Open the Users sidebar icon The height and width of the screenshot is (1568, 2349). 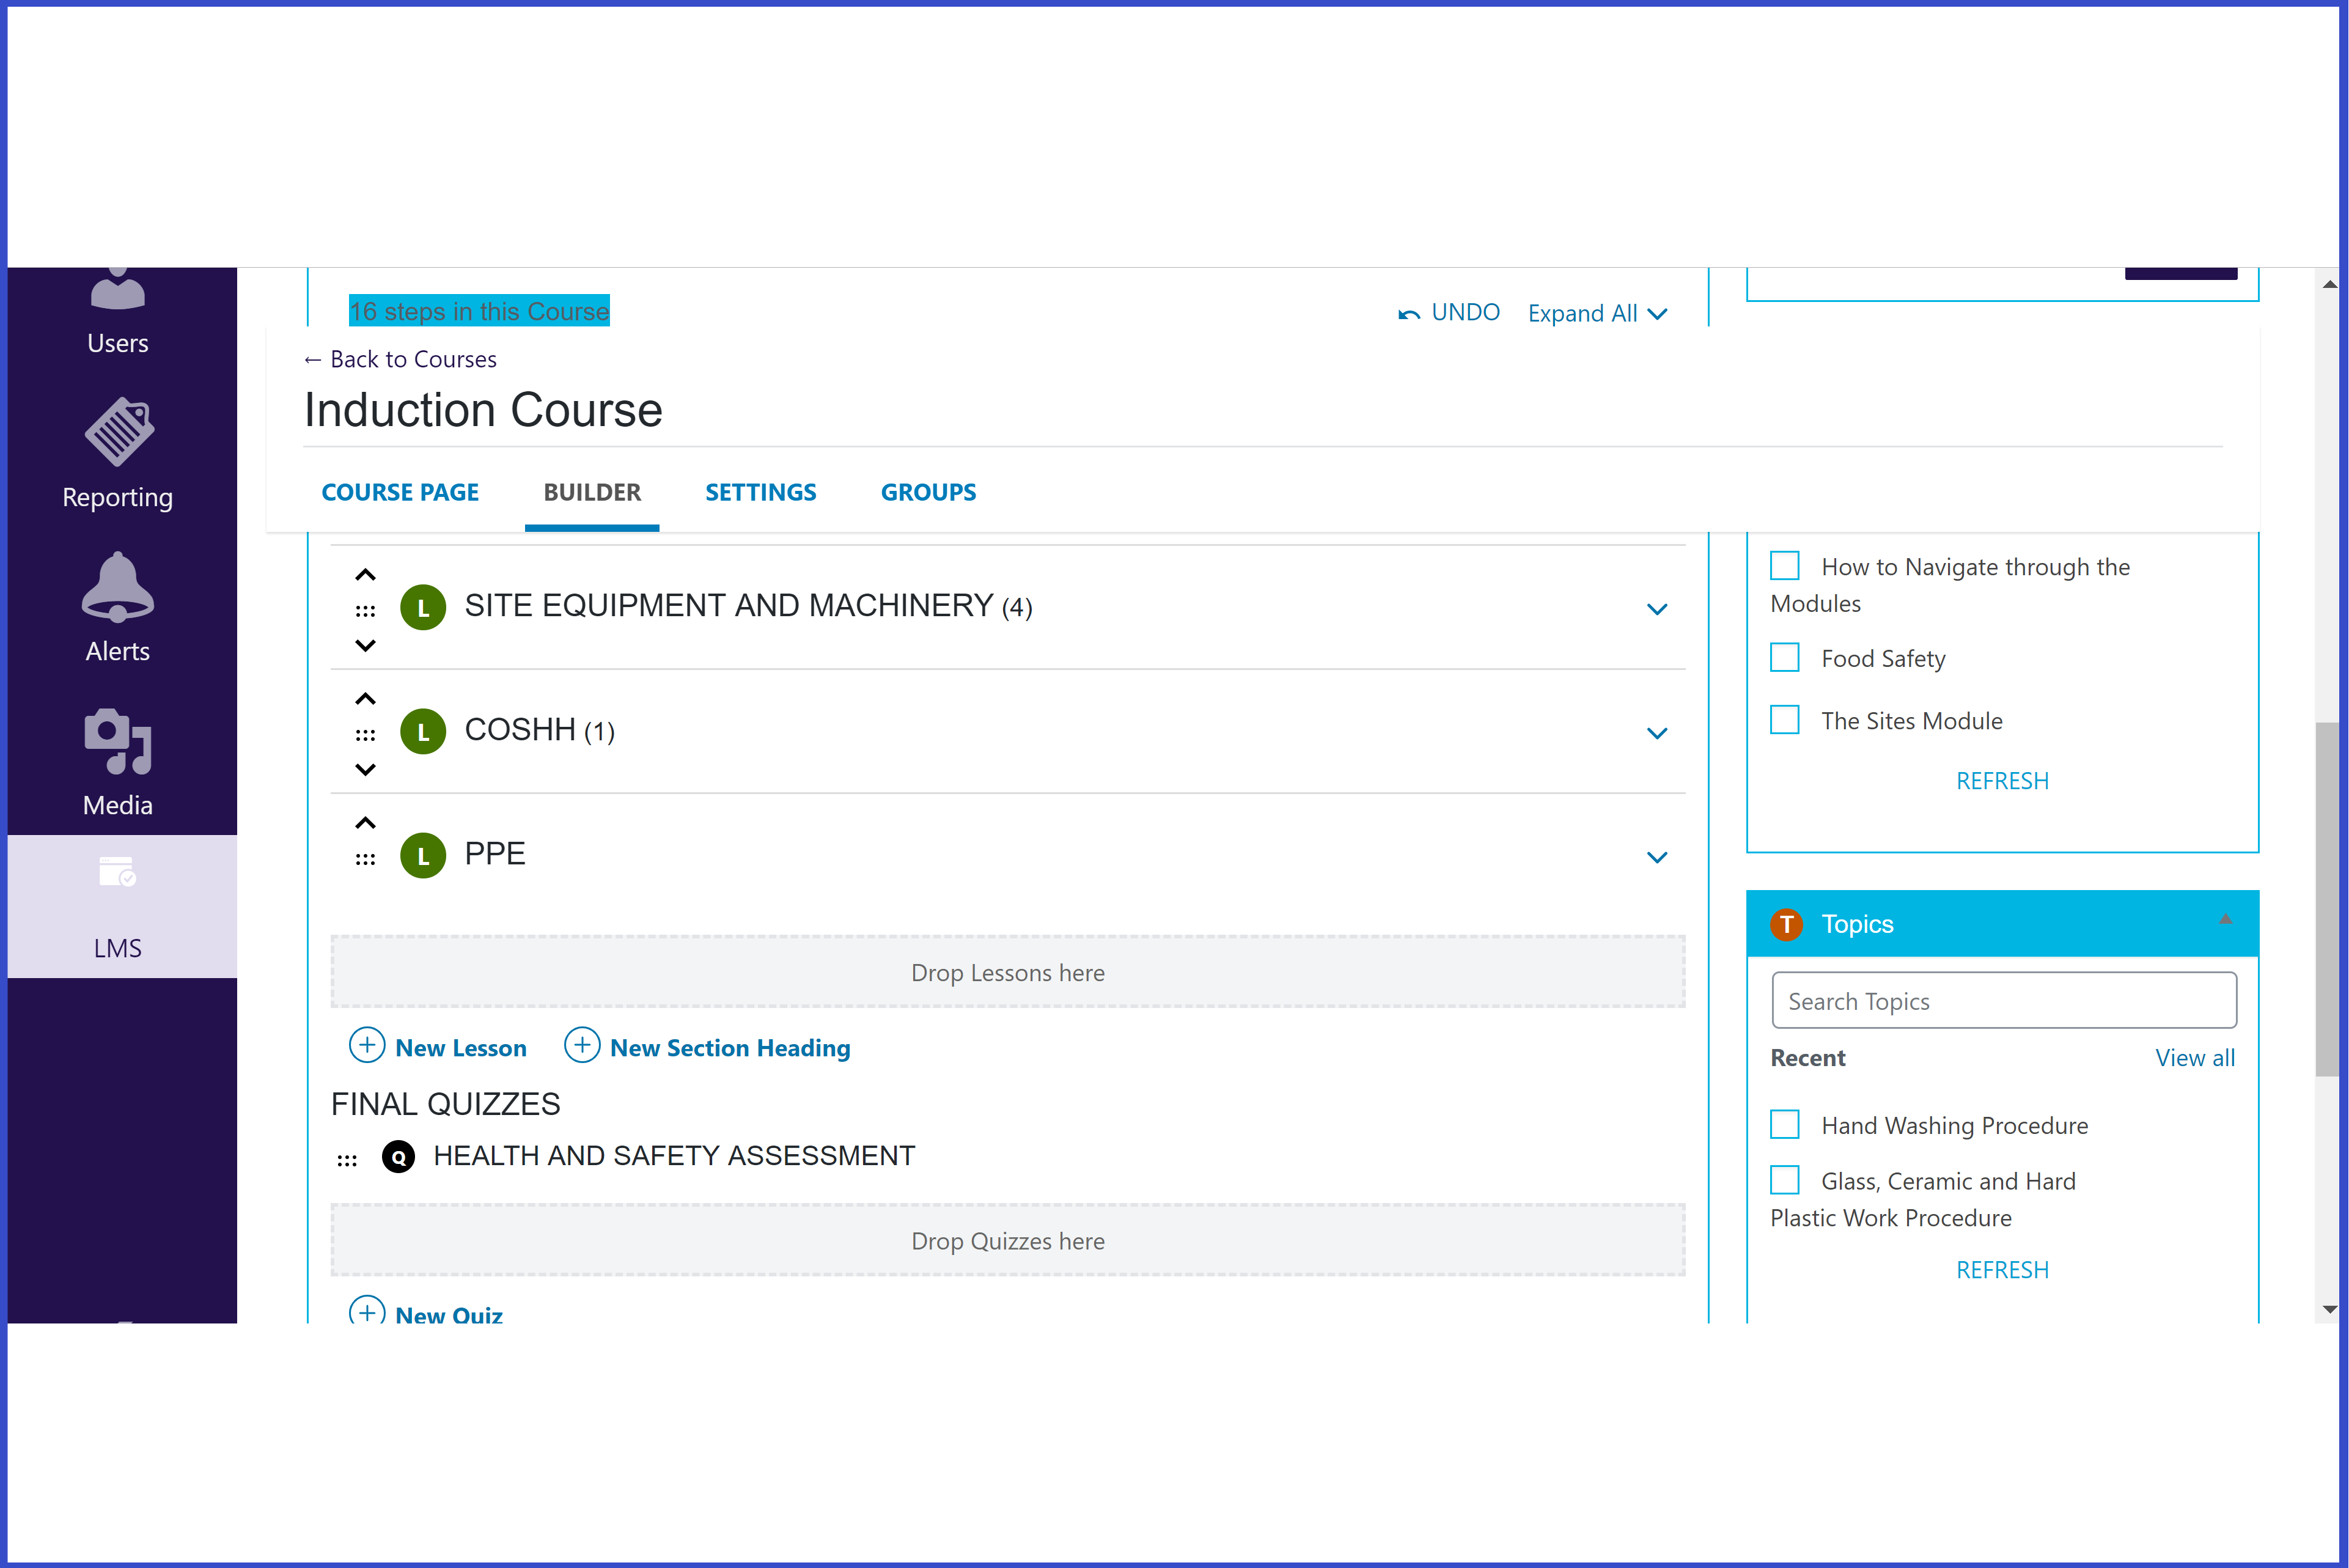[x=117, y=290]
